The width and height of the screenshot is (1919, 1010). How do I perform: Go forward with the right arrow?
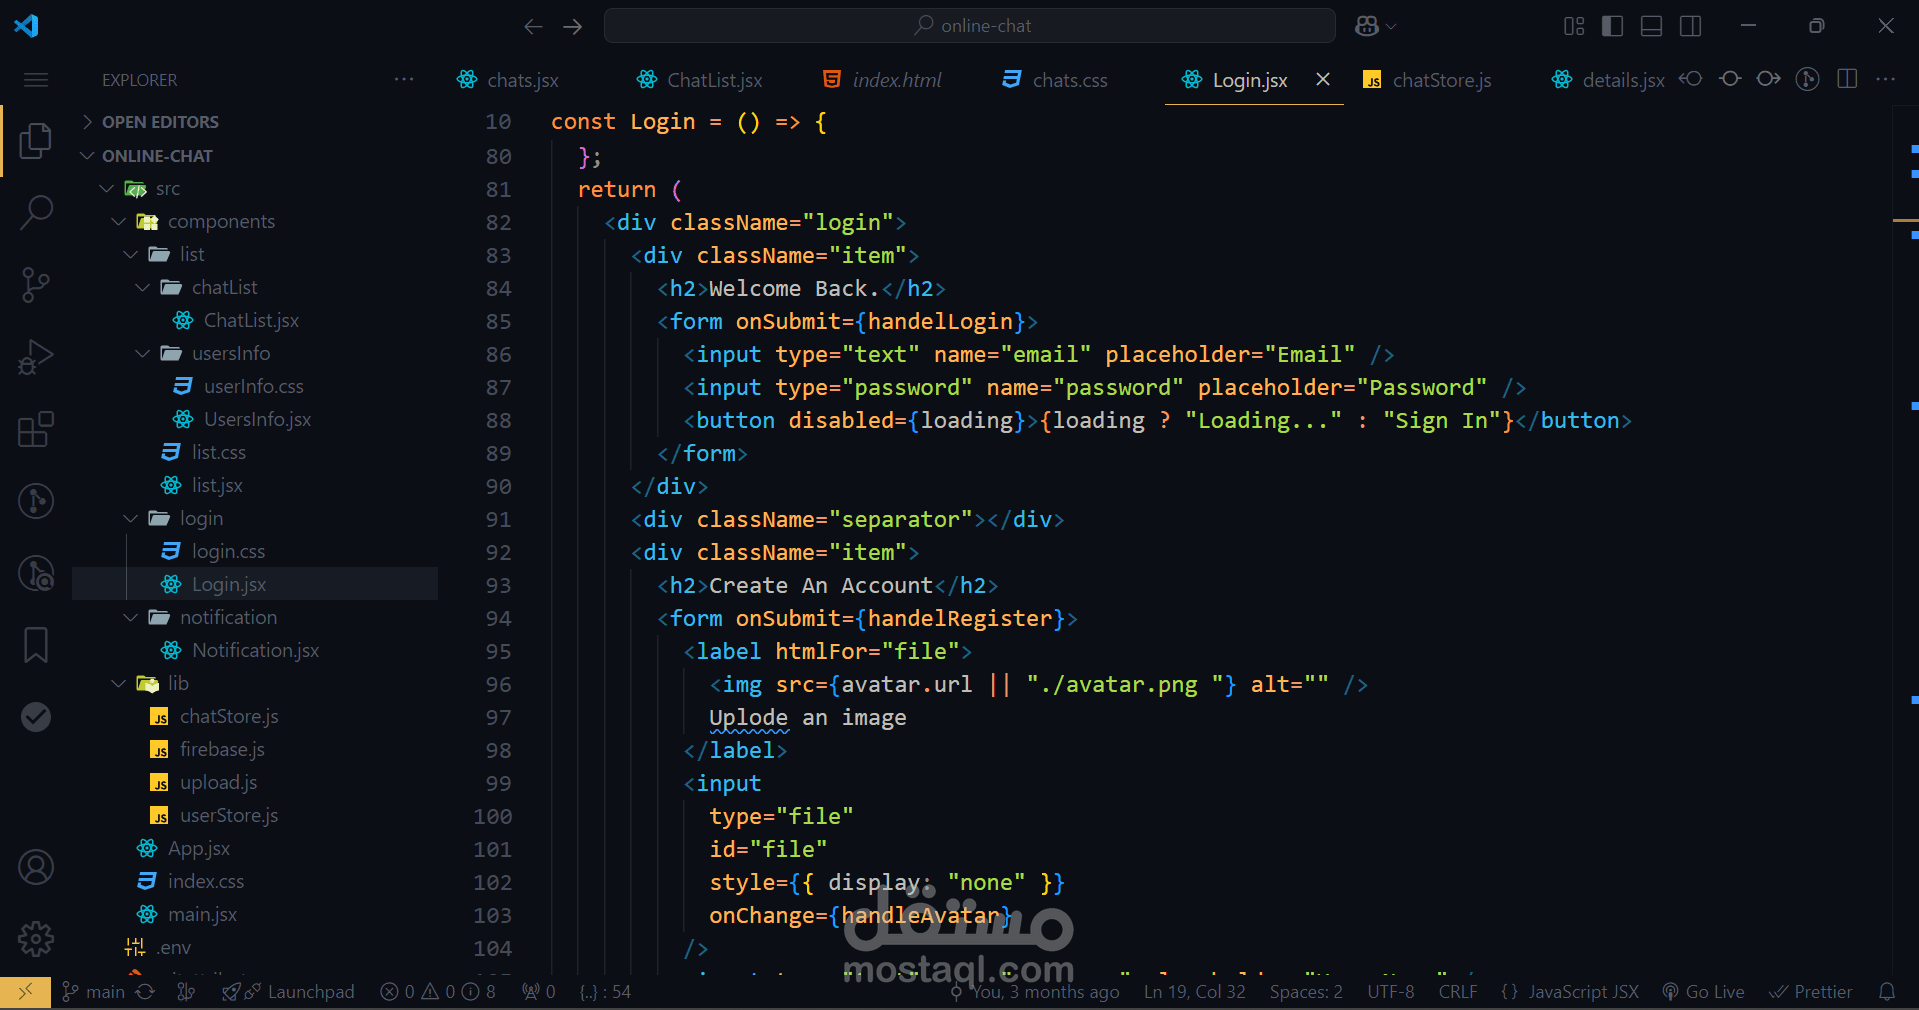pos(573,26)
